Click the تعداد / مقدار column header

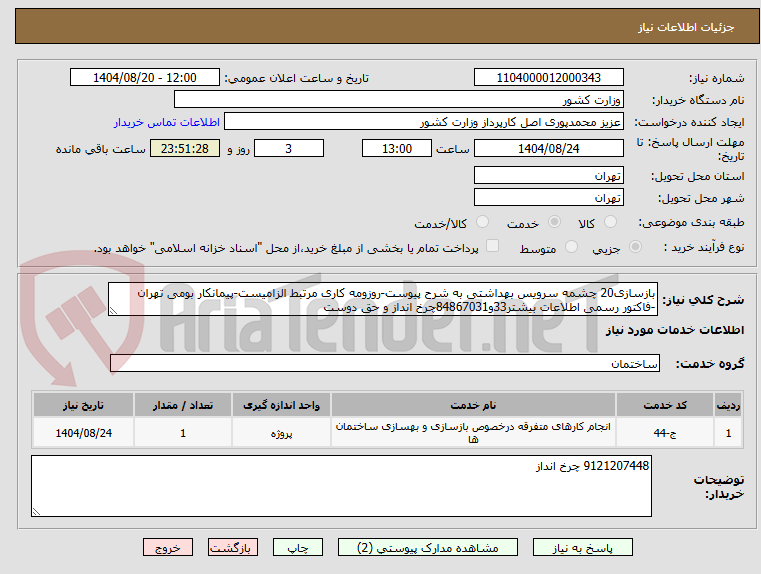(183, 405)
